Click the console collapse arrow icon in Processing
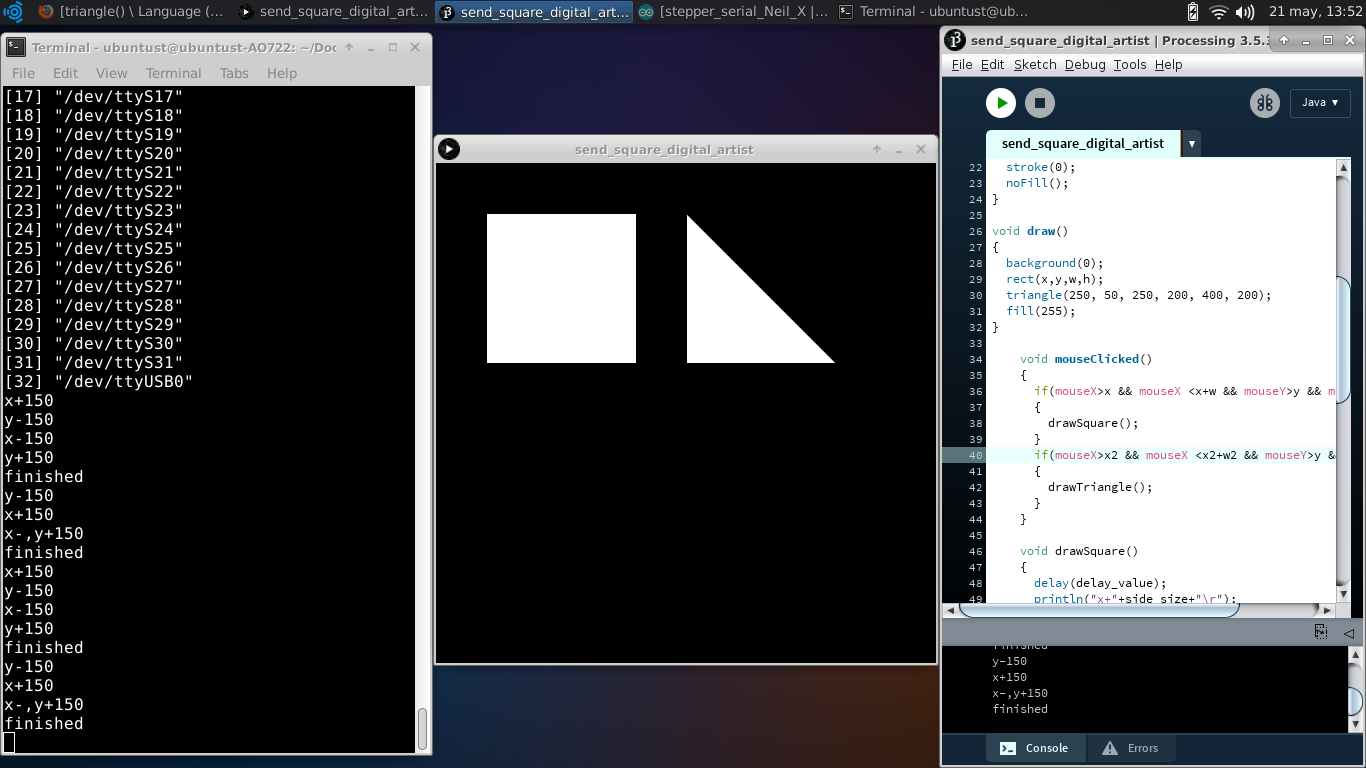This screenshot has height=768, width=1366. (x=1348, y=633)
